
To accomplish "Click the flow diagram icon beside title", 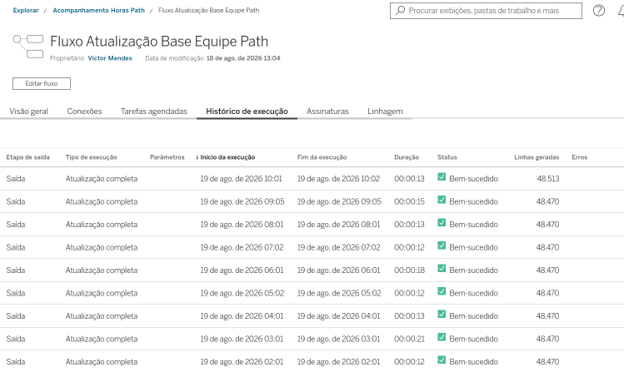I will click(28, 47).
